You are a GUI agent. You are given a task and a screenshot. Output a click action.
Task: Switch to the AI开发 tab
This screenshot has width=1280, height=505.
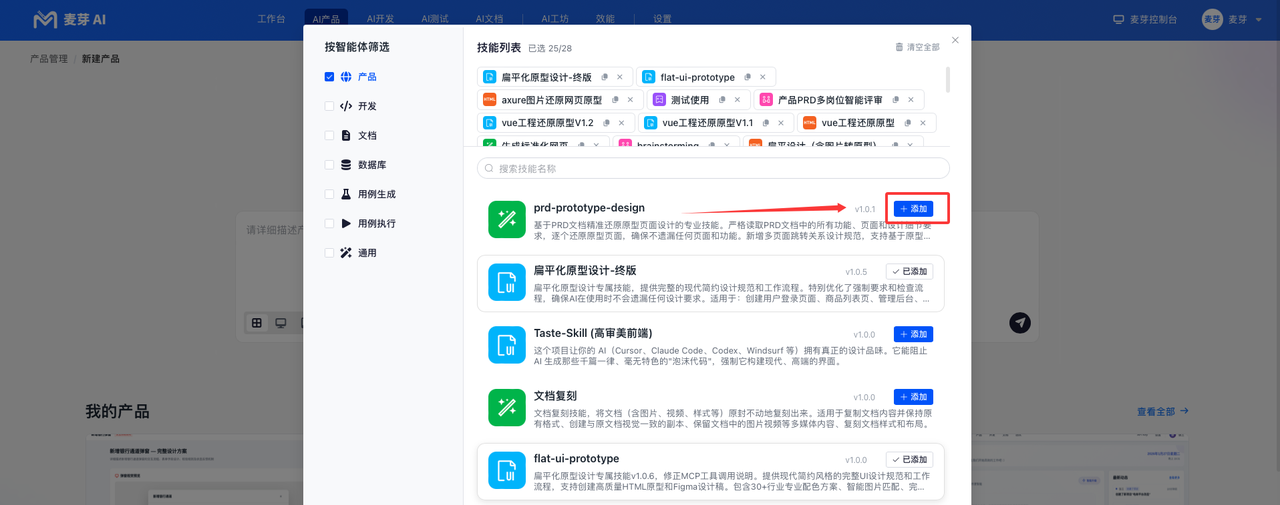click(380, 19)
